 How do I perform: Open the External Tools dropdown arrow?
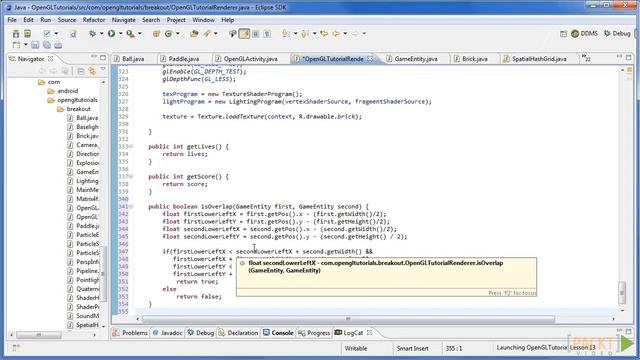coord(140,34)
